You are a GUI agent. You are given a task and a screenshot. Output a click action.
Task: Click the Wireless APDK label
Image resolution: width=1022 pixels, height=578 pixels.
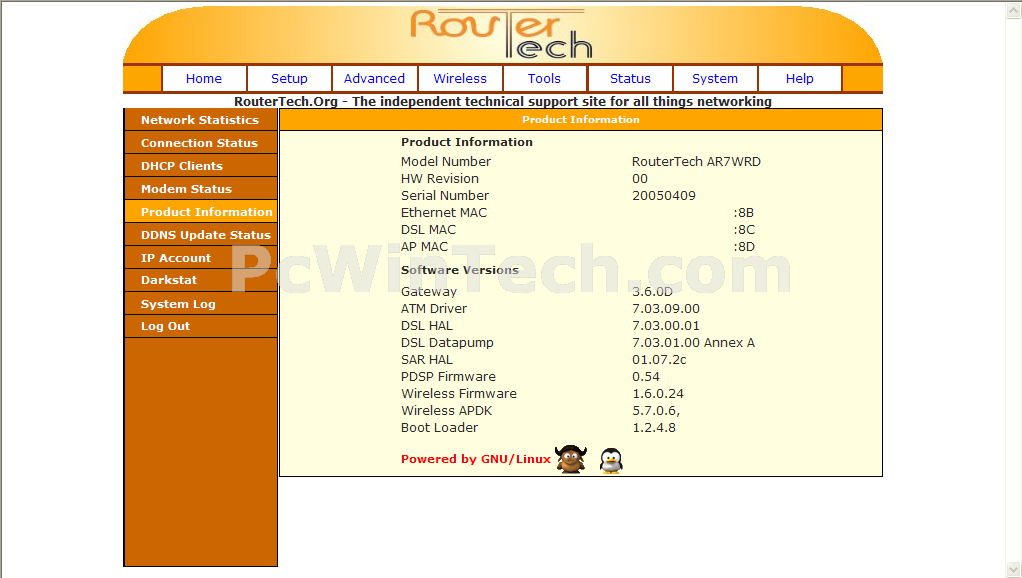[x=446, y=411]
